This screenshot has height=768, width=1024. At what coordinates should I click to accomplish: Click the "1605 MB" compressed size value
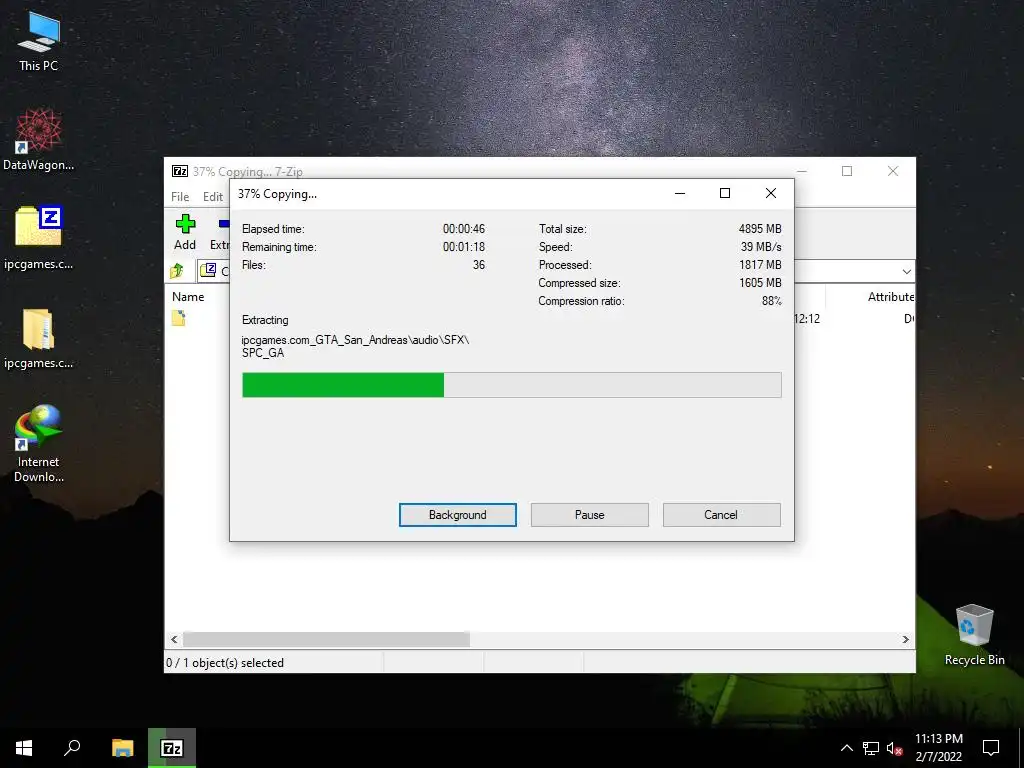click(760, 283)
